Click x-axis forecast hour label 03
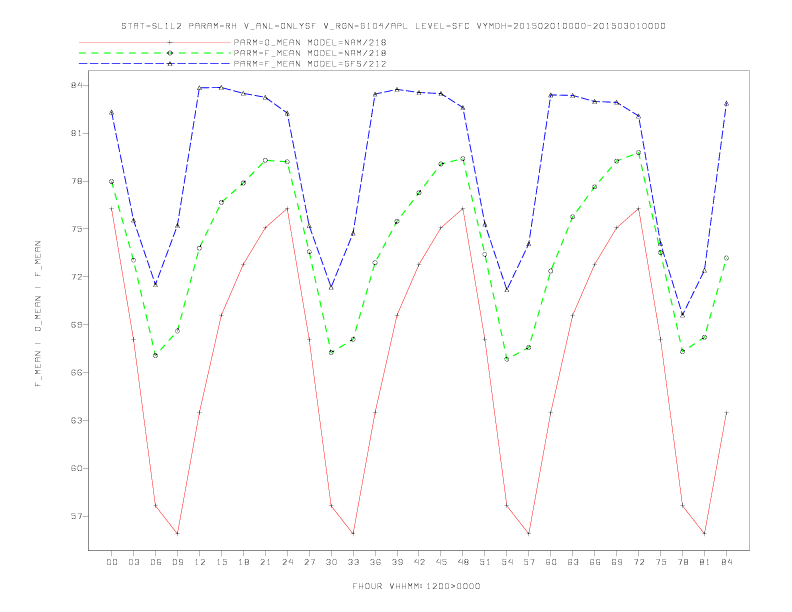This screenshot has height=612, width=792. click(134, 562)
